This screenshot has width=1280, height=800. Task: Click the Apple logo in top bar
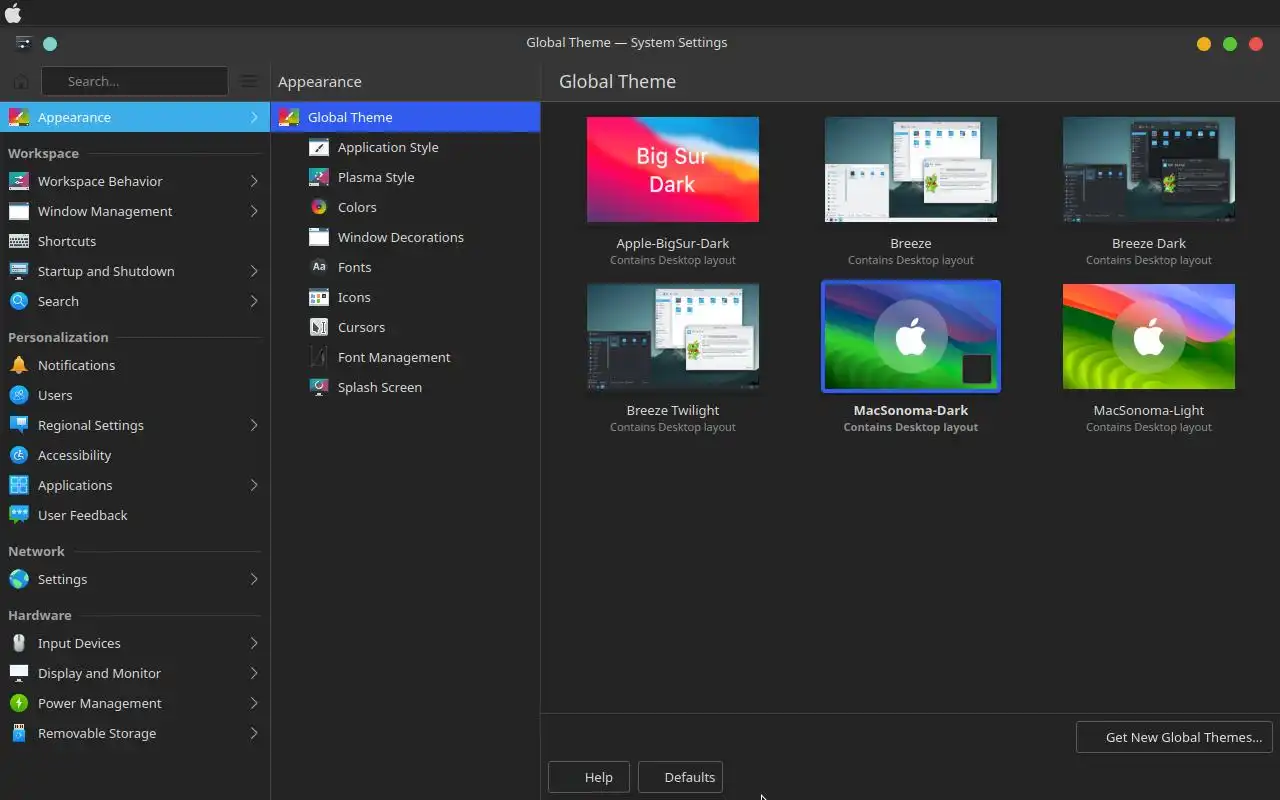[13, 13]
